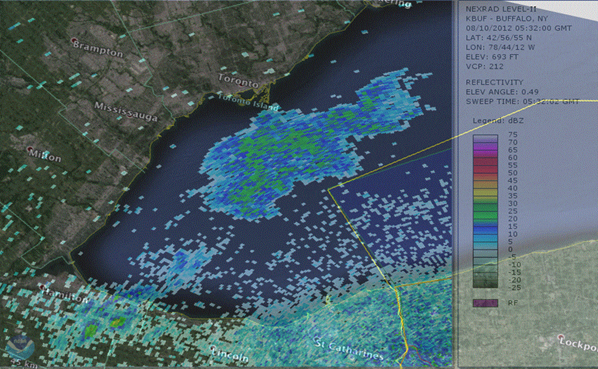Click the Legend: dBZ title
The height and width of the screenshot is (369, 598).
pos(498,121)
